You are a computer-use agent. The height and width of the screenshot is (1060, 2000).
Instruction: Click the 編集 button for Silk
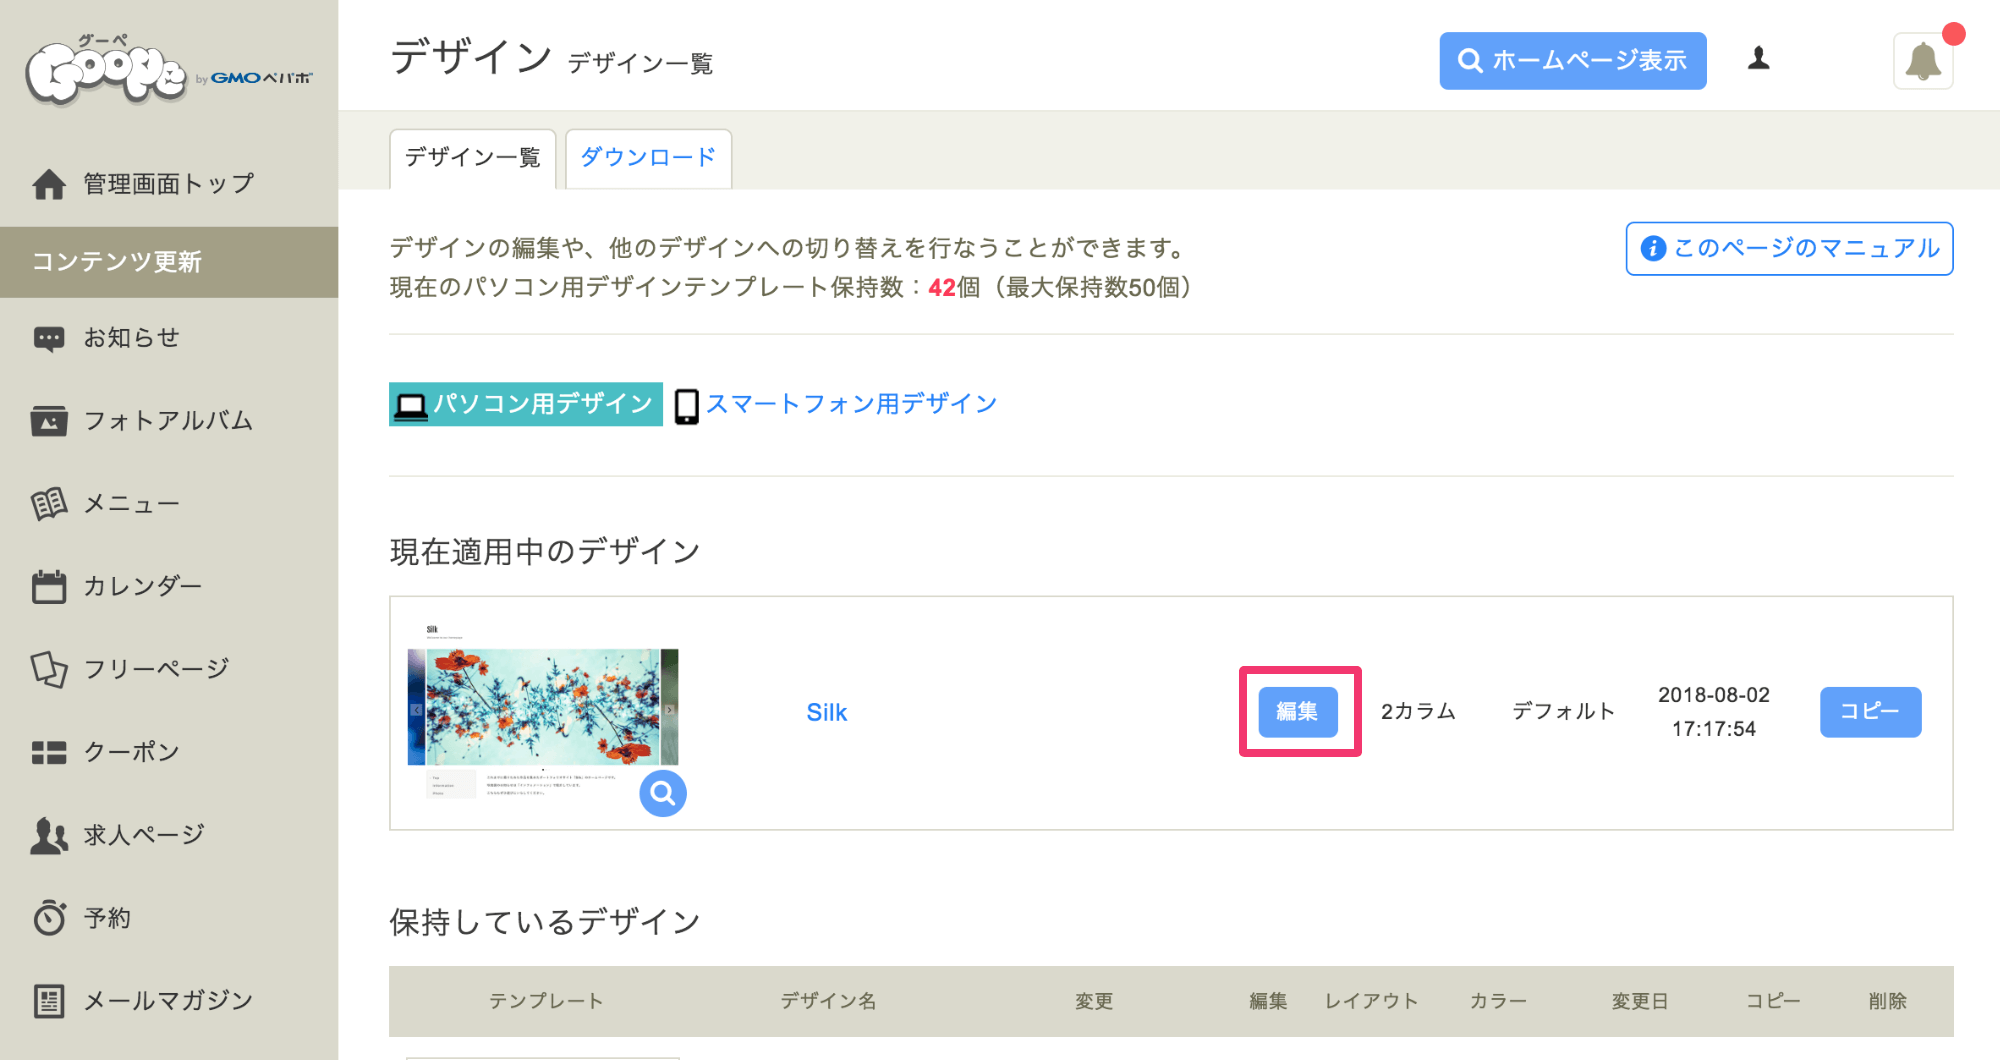(x=1298, y=712)
